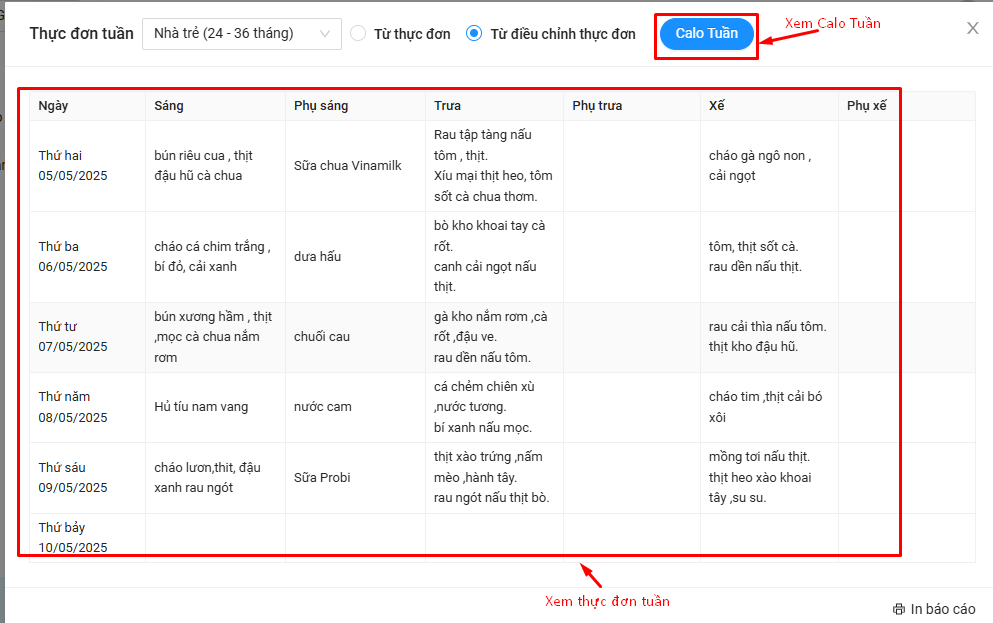Viewport: 993px width, 623px height.
Task: Click the Sữa Probi cell on Friday
Action: (322, 478)
